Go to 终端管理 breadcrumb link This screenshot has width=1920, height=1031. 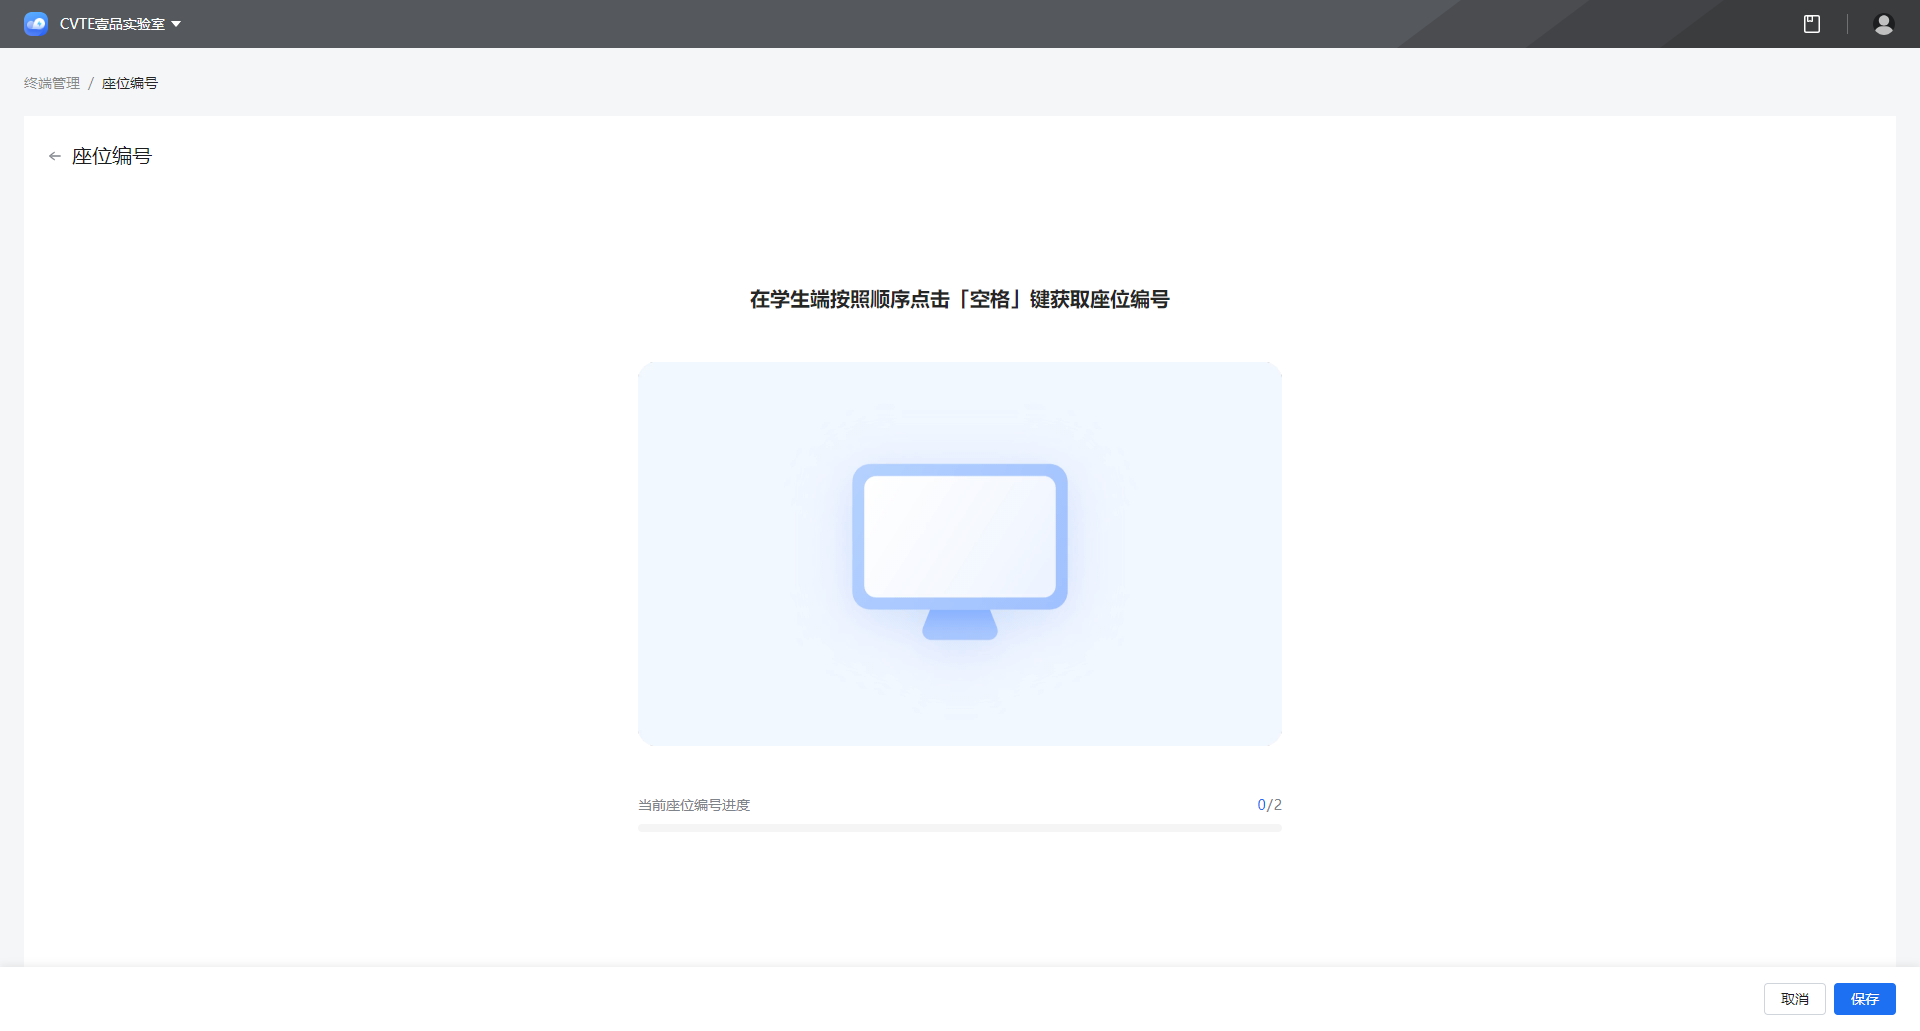[x=52, y=83]
